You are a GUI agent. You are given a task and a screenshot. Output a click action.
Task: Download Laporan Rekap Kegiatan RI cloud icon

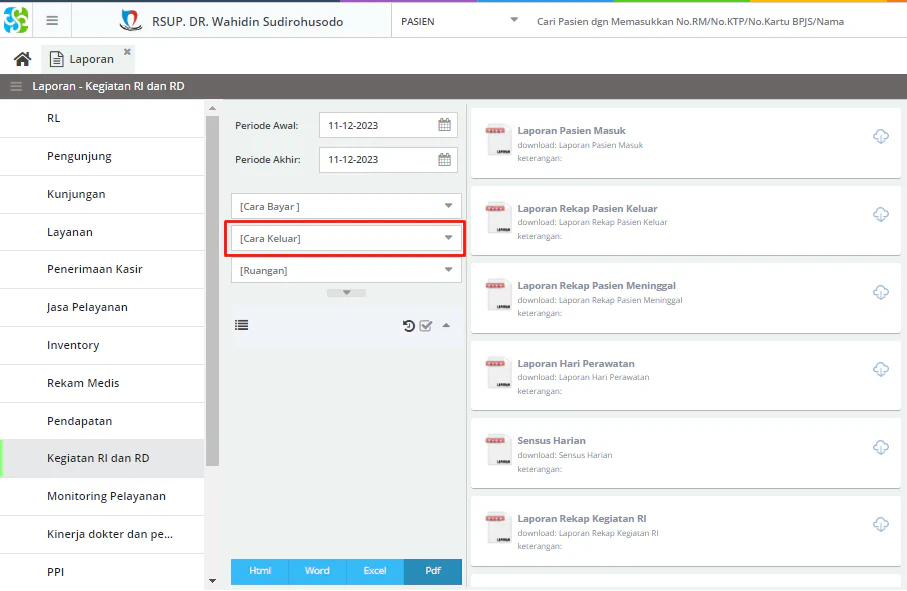click(880, 524)
